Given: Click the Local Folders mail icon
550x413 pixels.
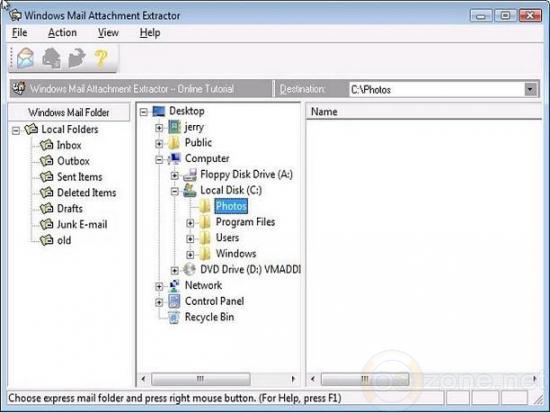Looking at the screenshot, I should point(31,129).
